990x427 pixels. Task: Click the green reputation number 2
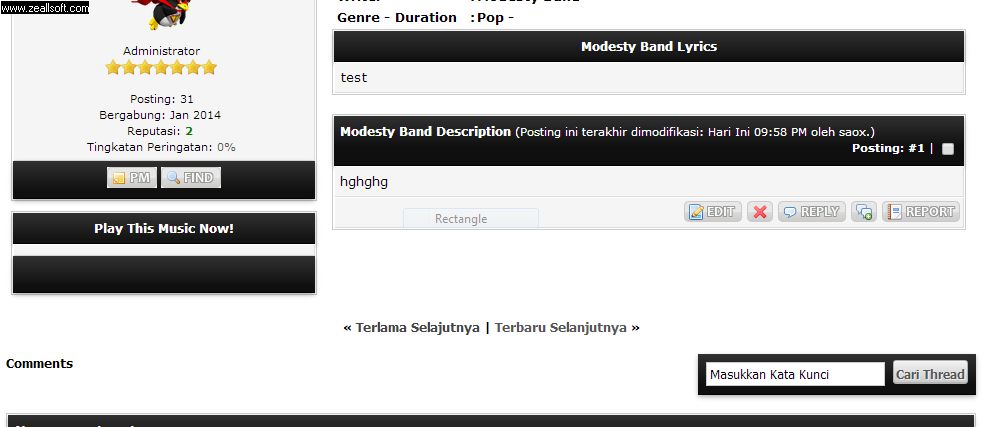point(189,131)
